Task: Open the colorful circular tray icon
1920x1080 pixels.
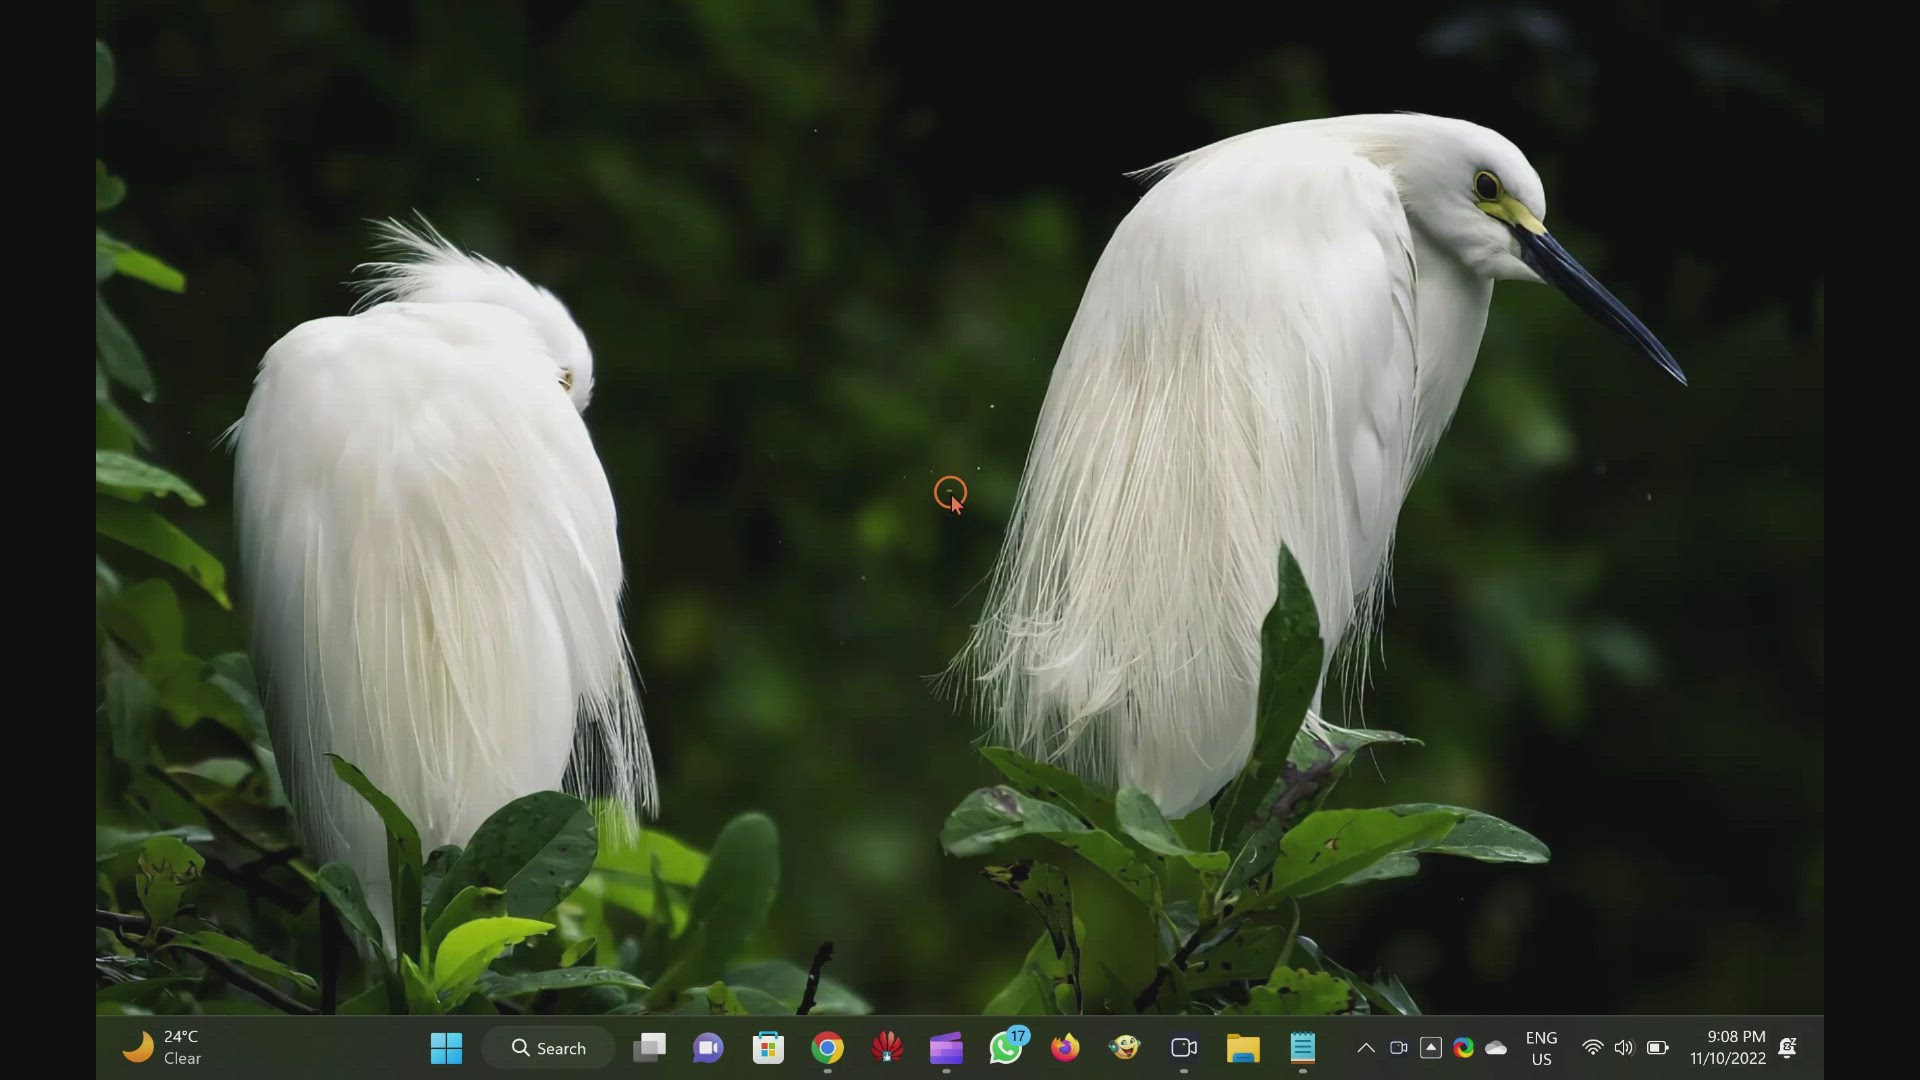Action: tap(1463, 1048)
